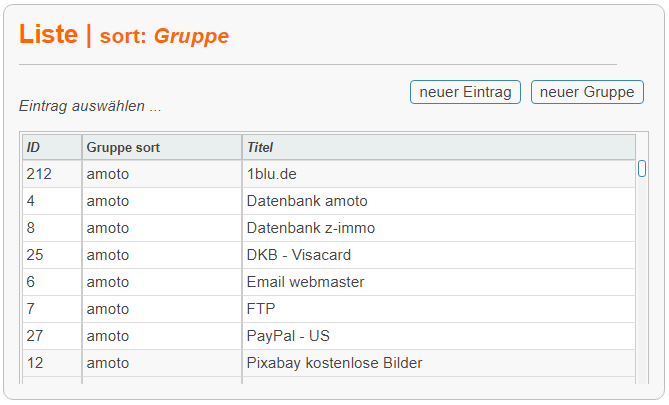Choose the "Pixabay kostenlose Bilder" entry
This screenshot has width=669, height=405.
click(334, 363)
